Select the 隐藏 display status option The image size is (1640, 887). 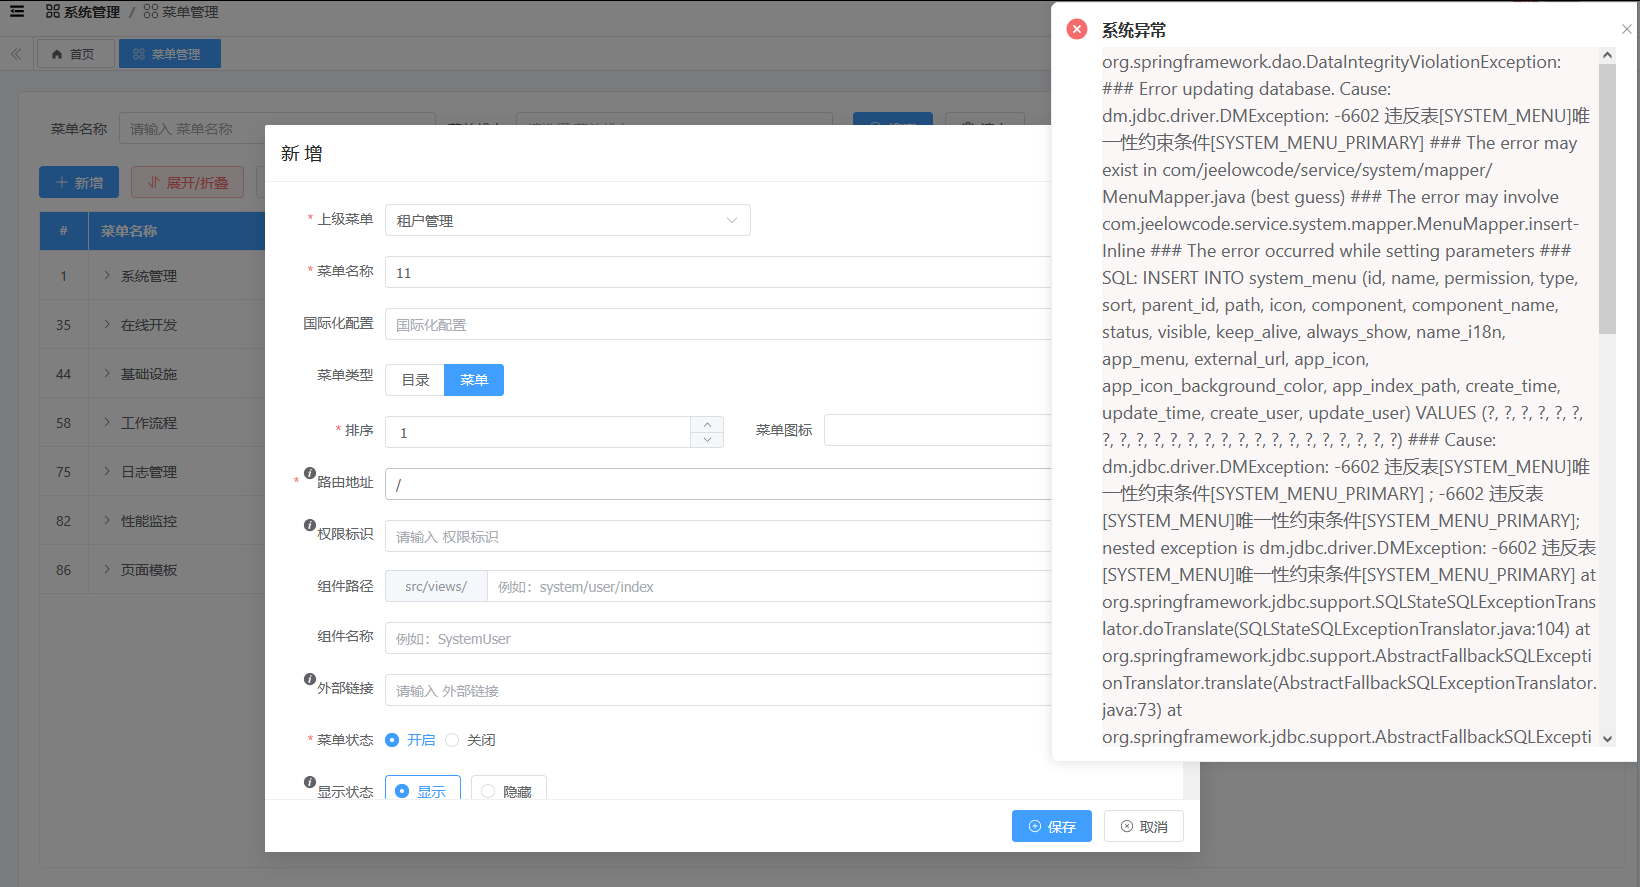[x=508, y=790]
